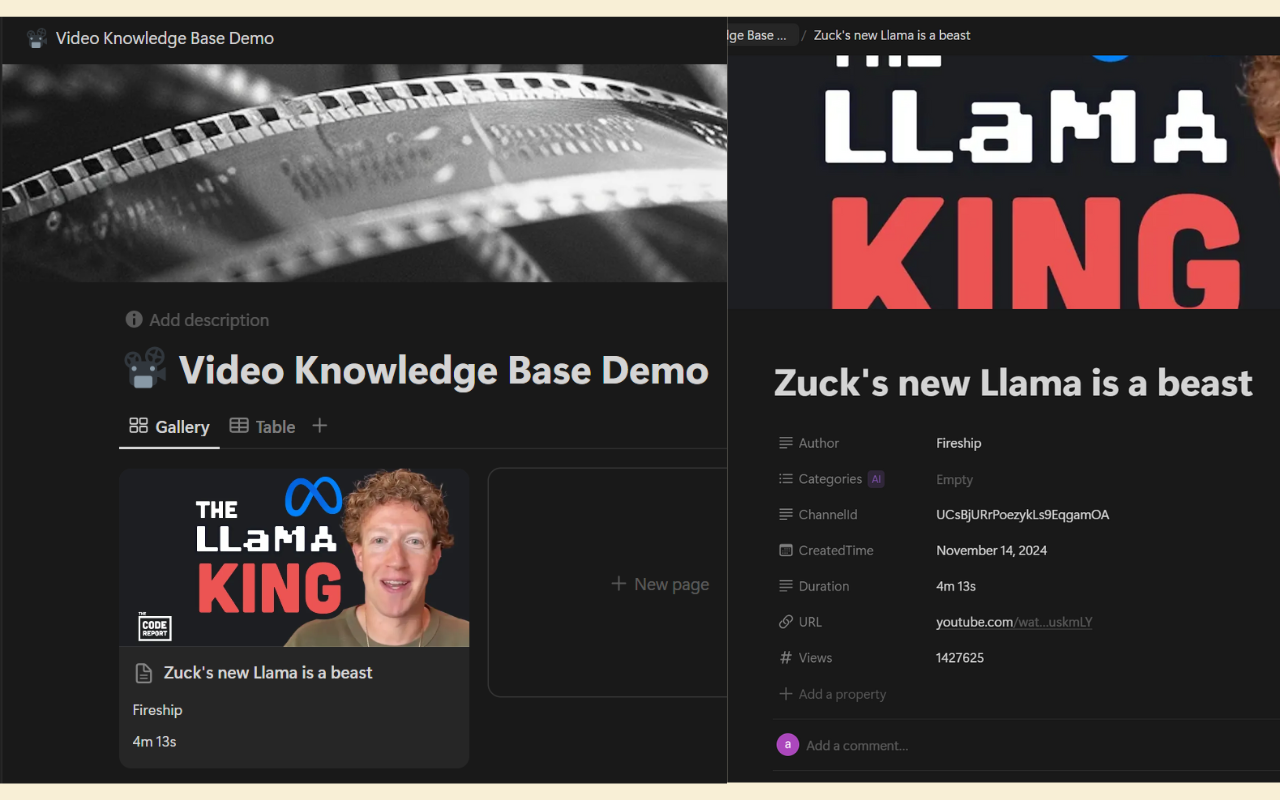
Task: Open the youtube.com URL link
Action: click(x=1014, y=622)
